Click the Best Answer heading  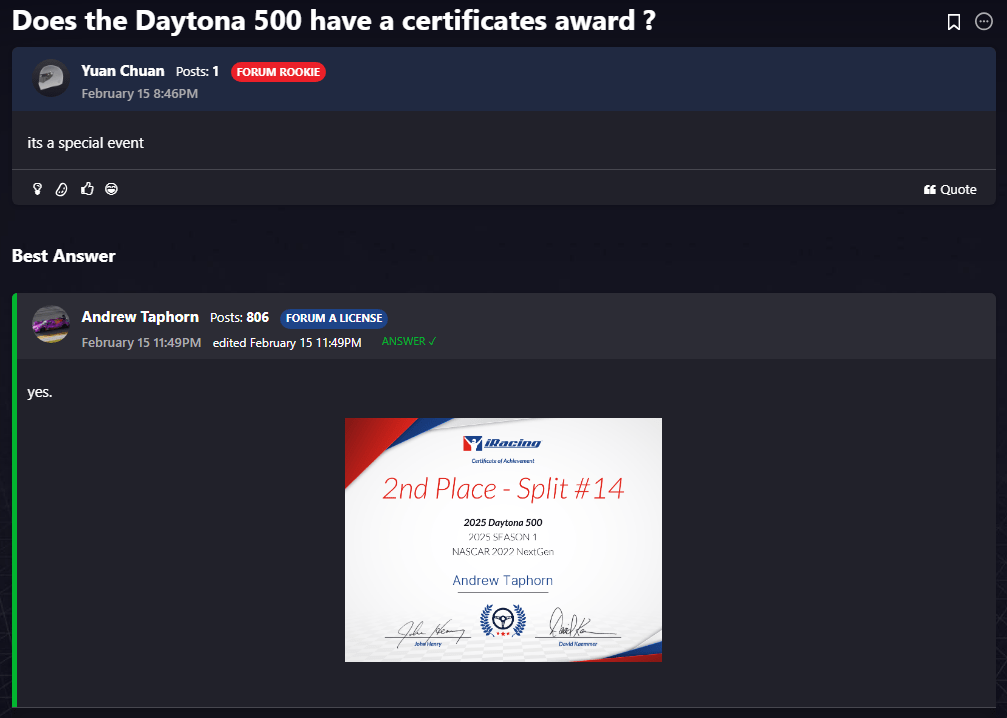point(63,256)
